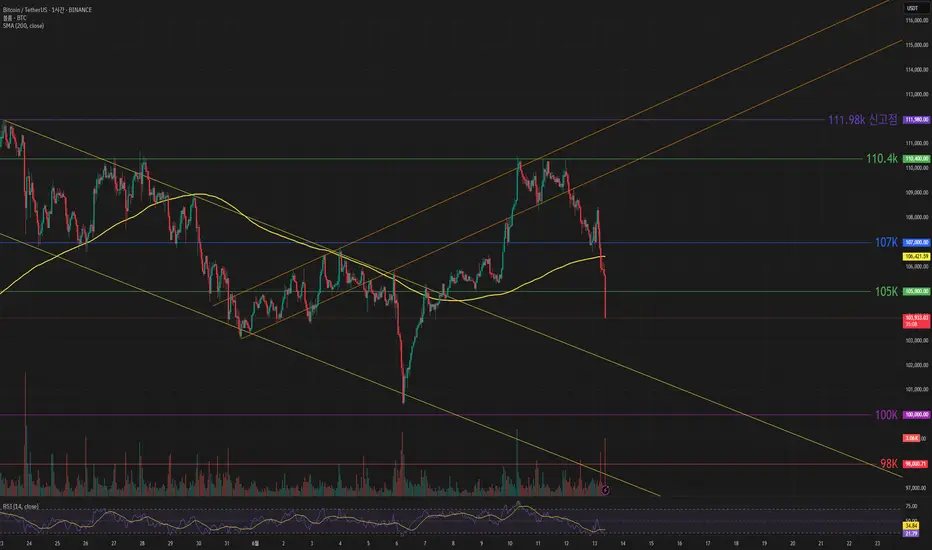Click the red 103,933.03 current price tag
932x550 pixels.
coord(917,321)
